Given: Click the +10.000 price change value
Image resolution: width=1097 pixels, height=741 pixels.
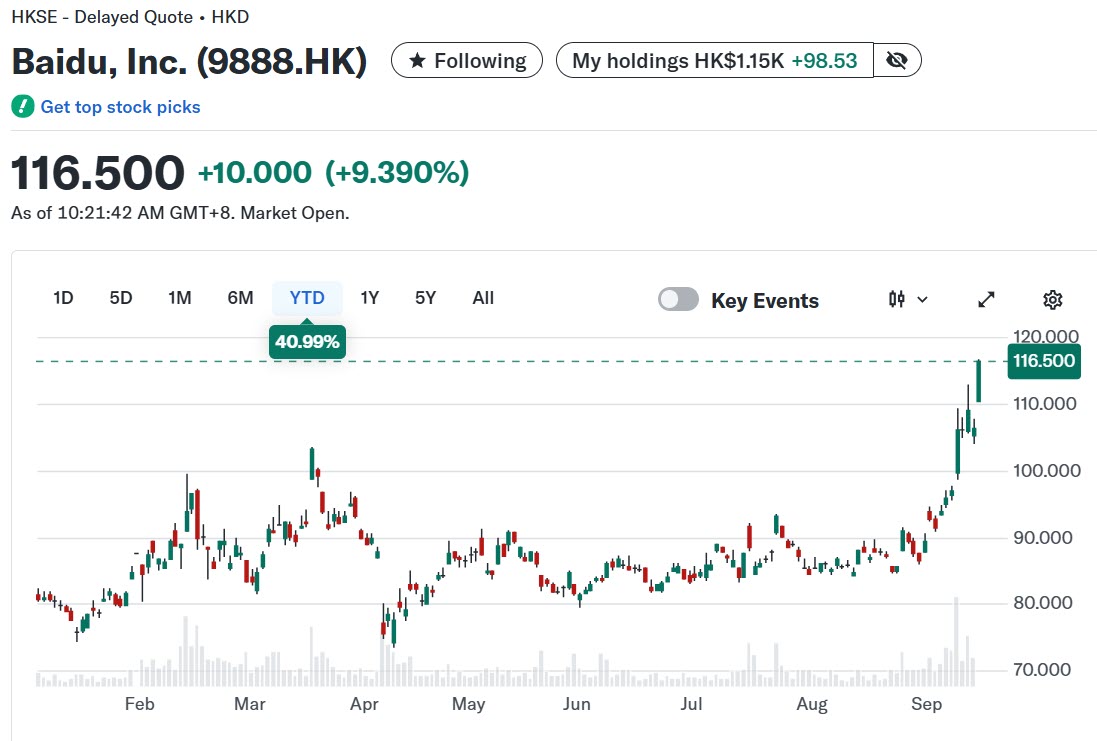Looking at the screenshot, I should point(255,173).
